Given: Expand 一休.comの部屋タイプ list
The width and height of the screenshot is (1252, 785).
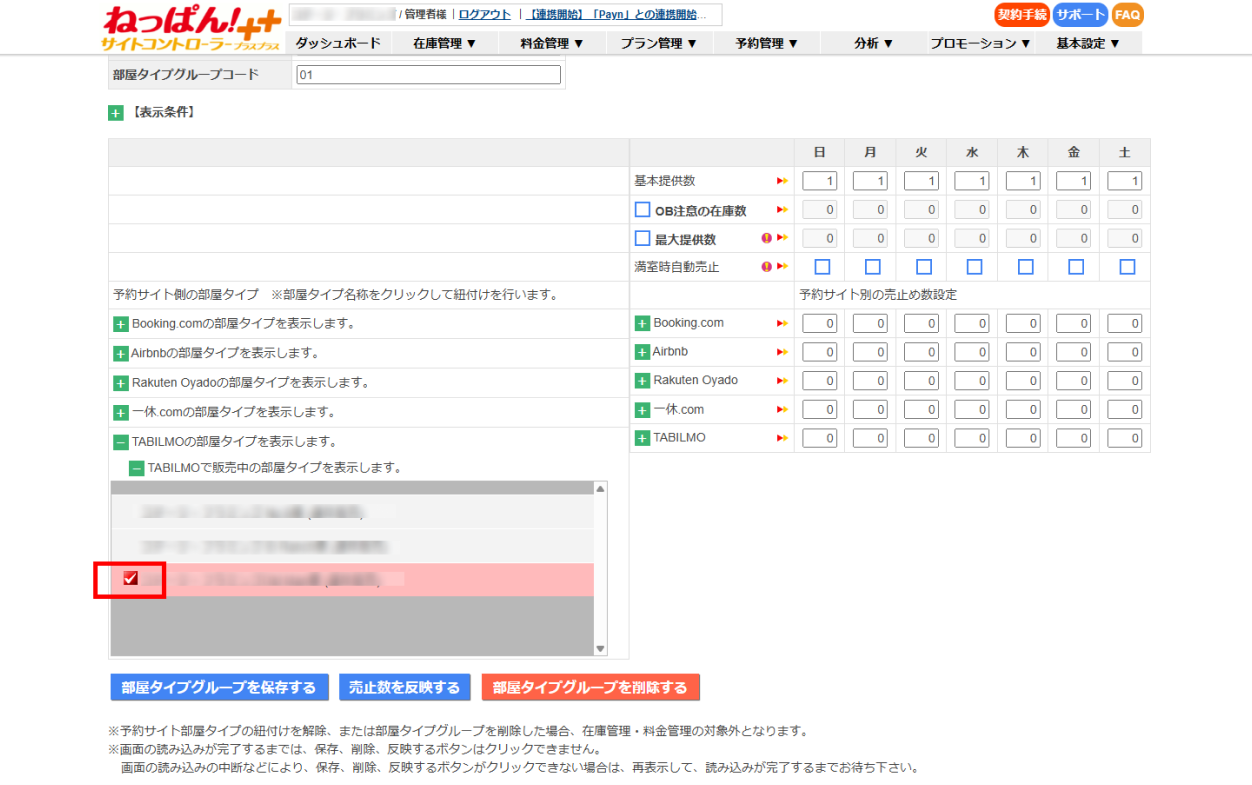Looking at the screenshot, I should click(120, 412).
